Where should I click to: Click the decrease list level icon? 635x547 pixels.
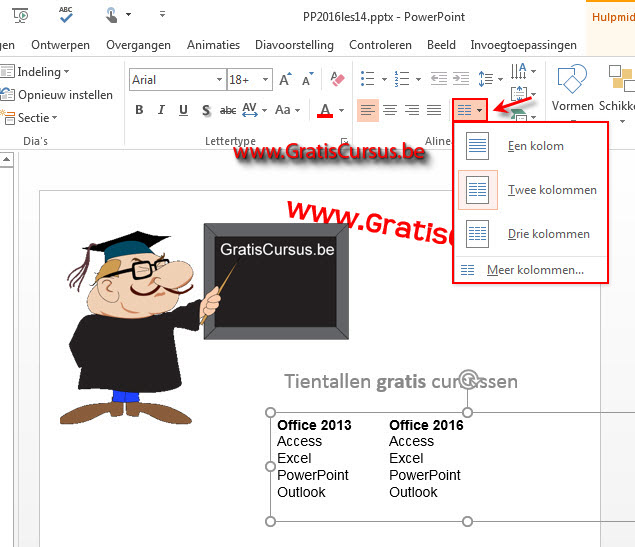(439, 79)
